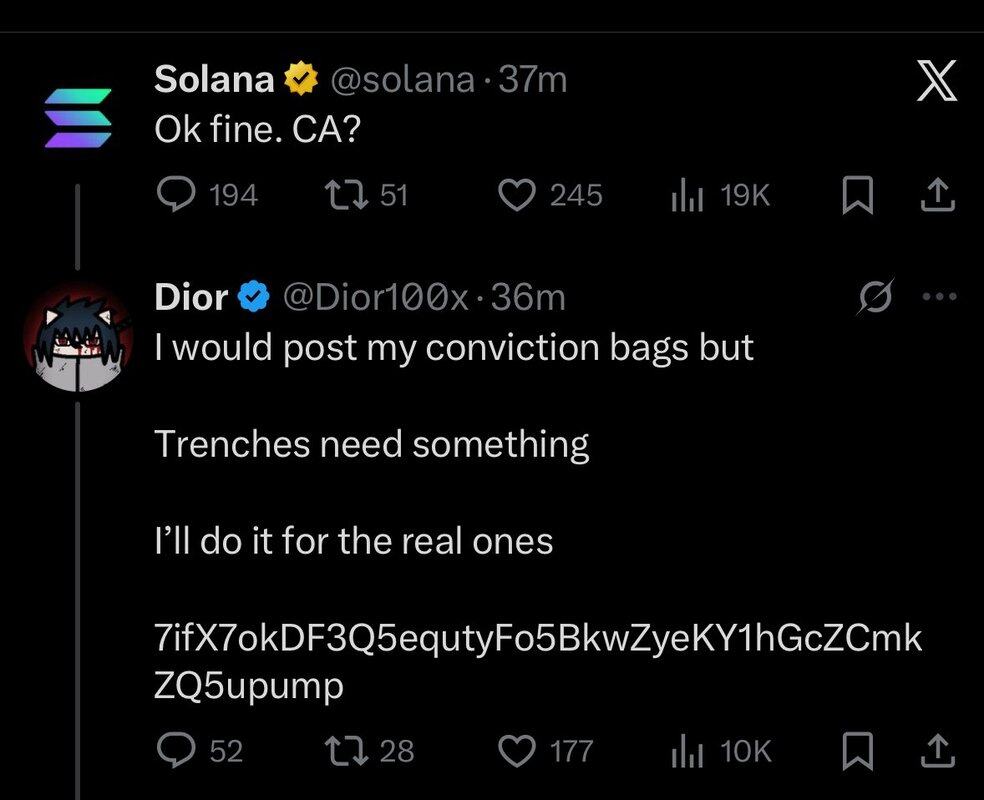Reply to Dior's conviction bags post

pos(179,750)
